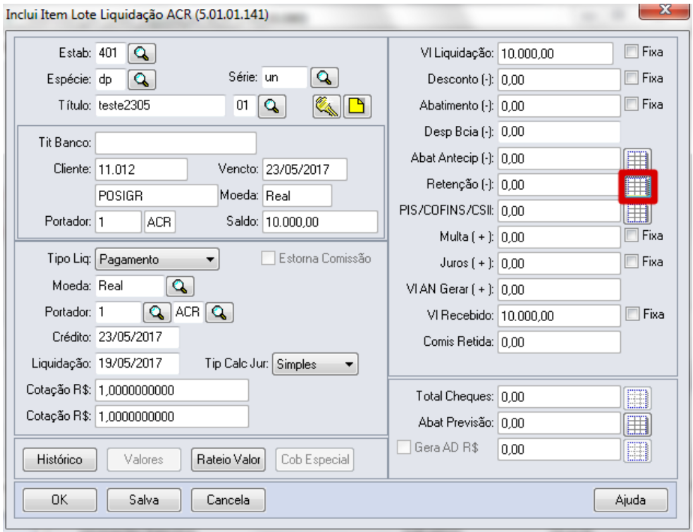The height and width of the screenshot is (532, 693).
Task: Check Fixa for Vl Liquidação
Action: click(631, 52)
